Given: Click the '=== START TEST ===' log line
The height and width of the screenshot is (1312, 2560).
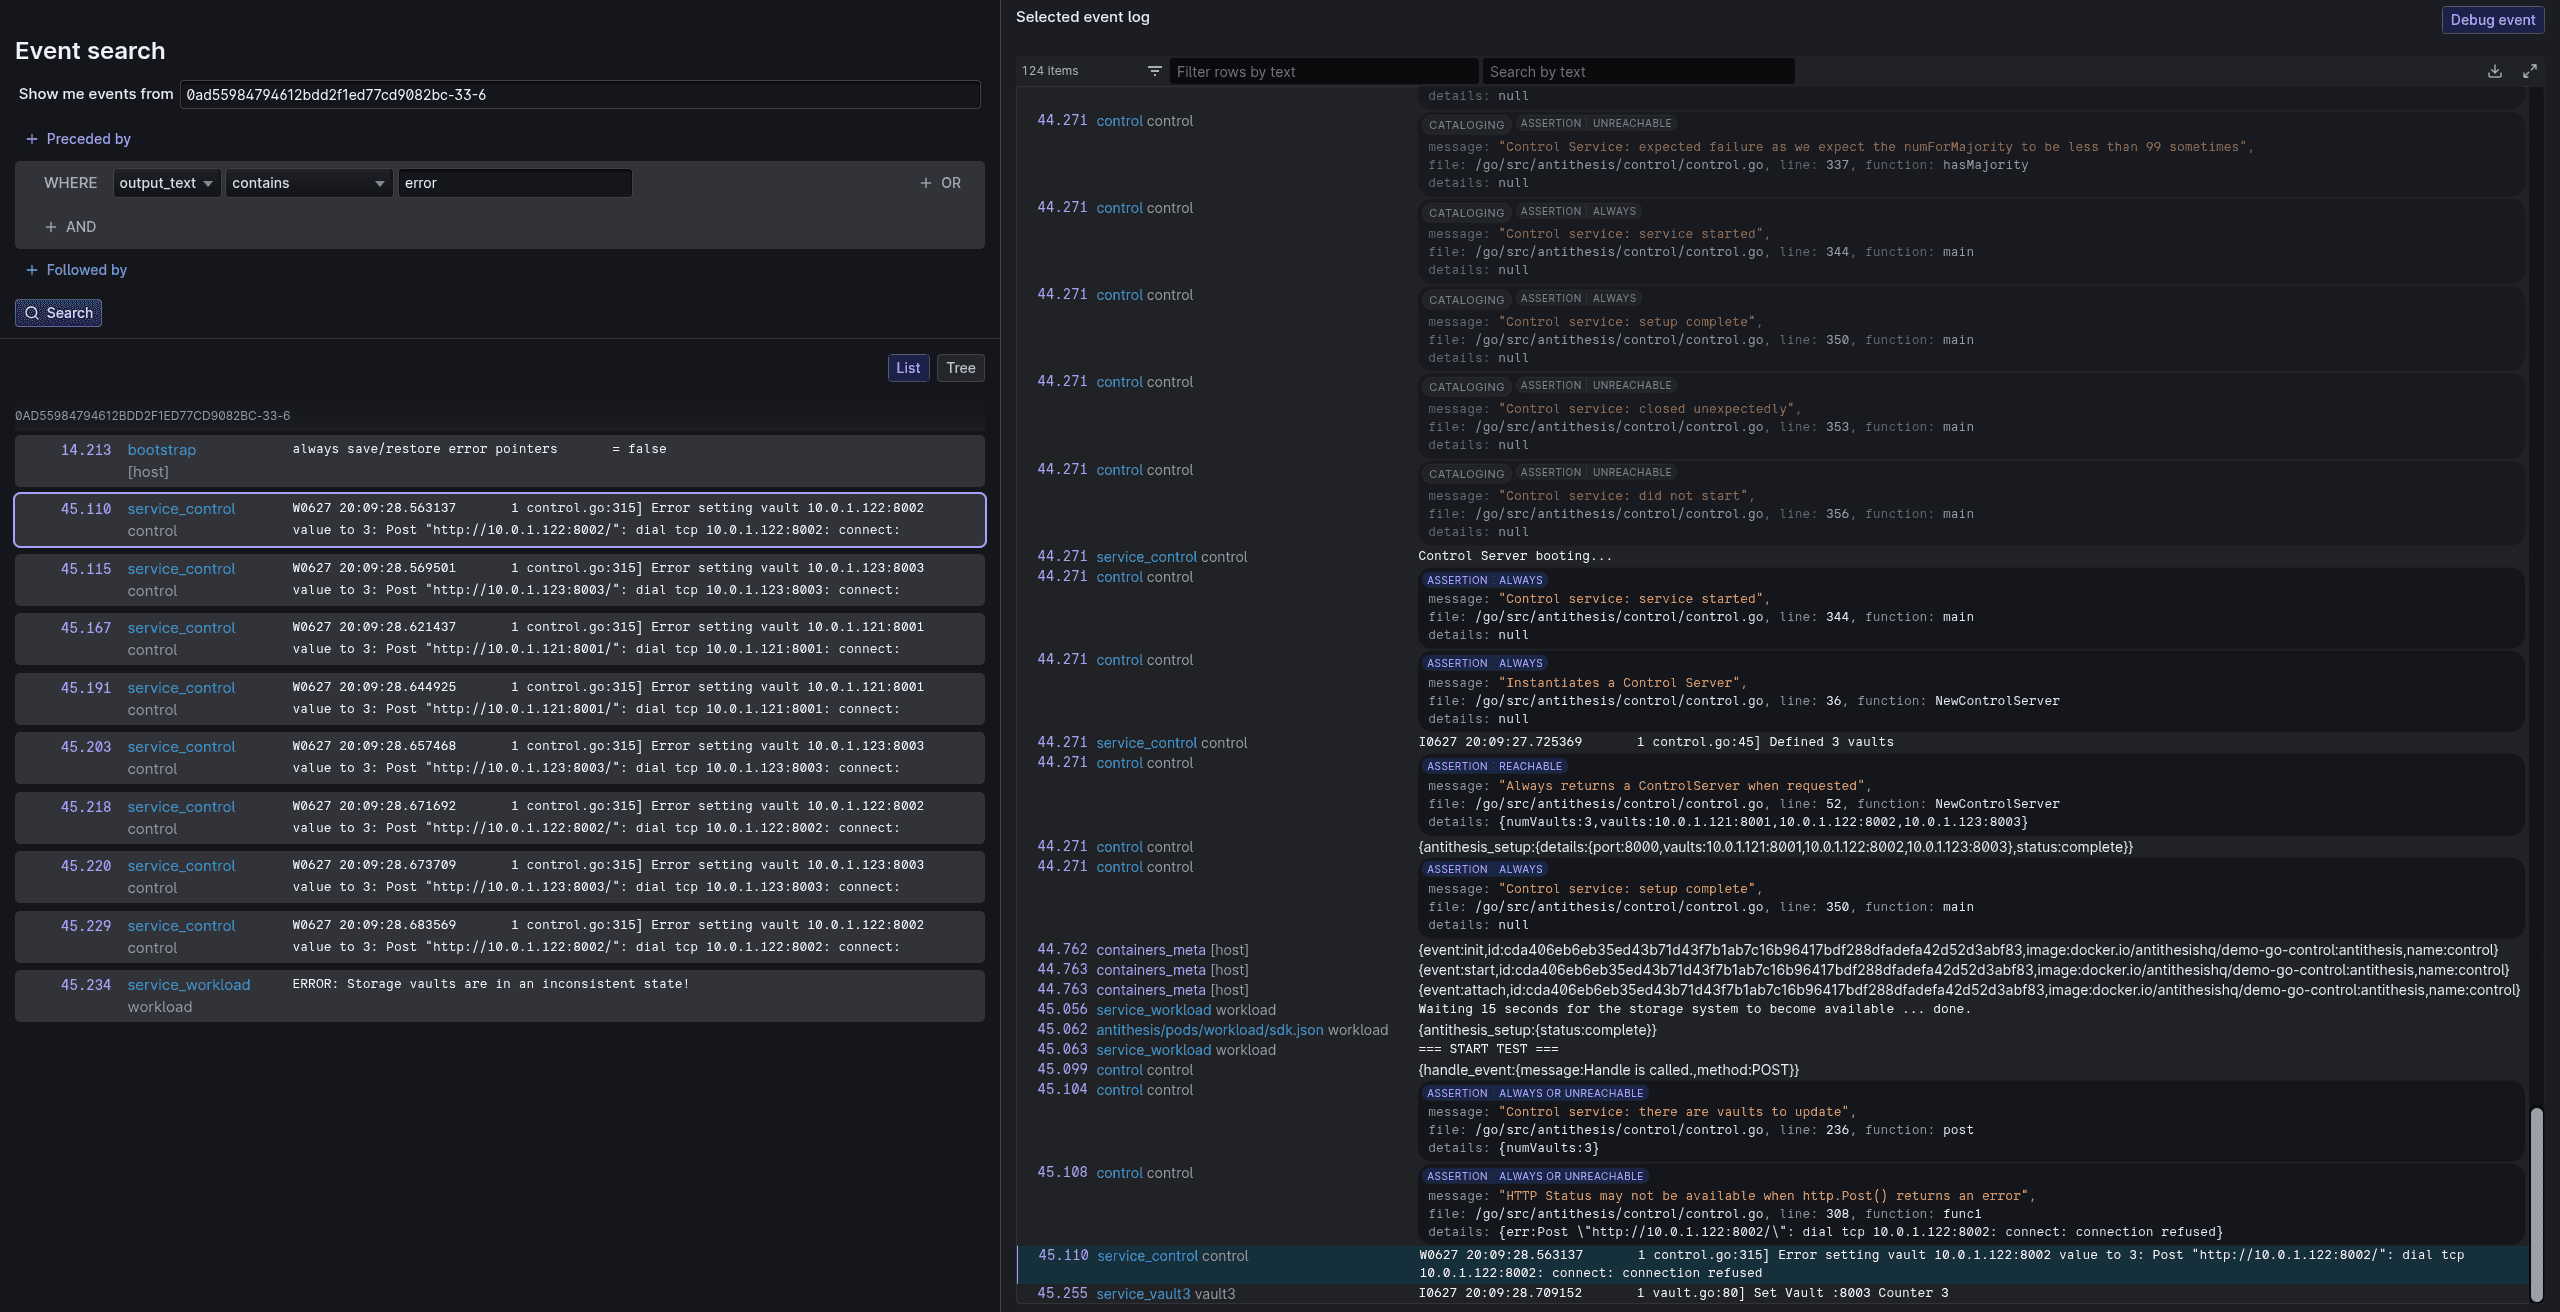Looking at the screenshot, I should 1488,1049.
